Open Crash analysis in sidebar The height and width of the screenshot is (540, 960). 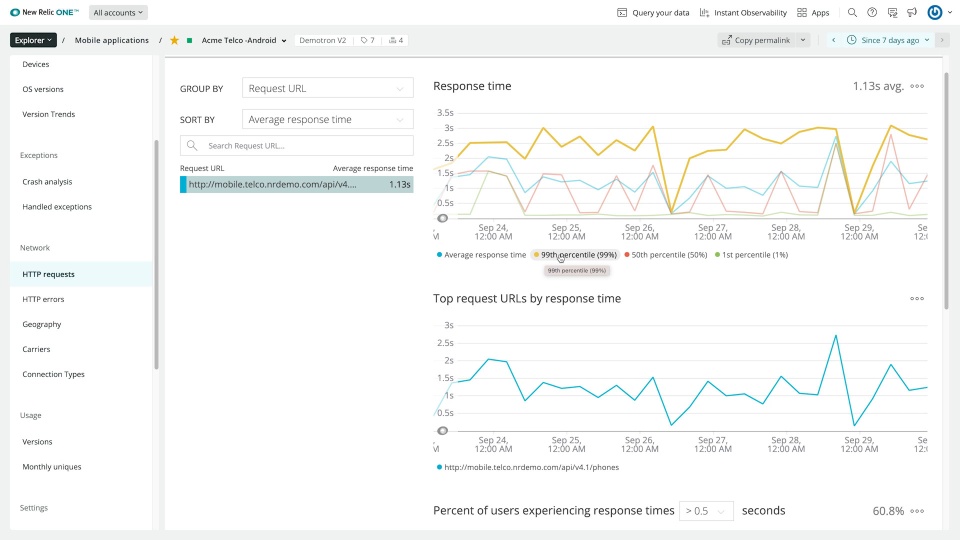click(x=47, y=182)
